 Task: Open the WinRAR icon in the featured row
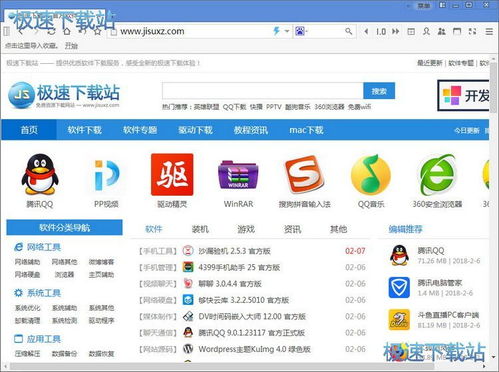click(x=238, y=174)
